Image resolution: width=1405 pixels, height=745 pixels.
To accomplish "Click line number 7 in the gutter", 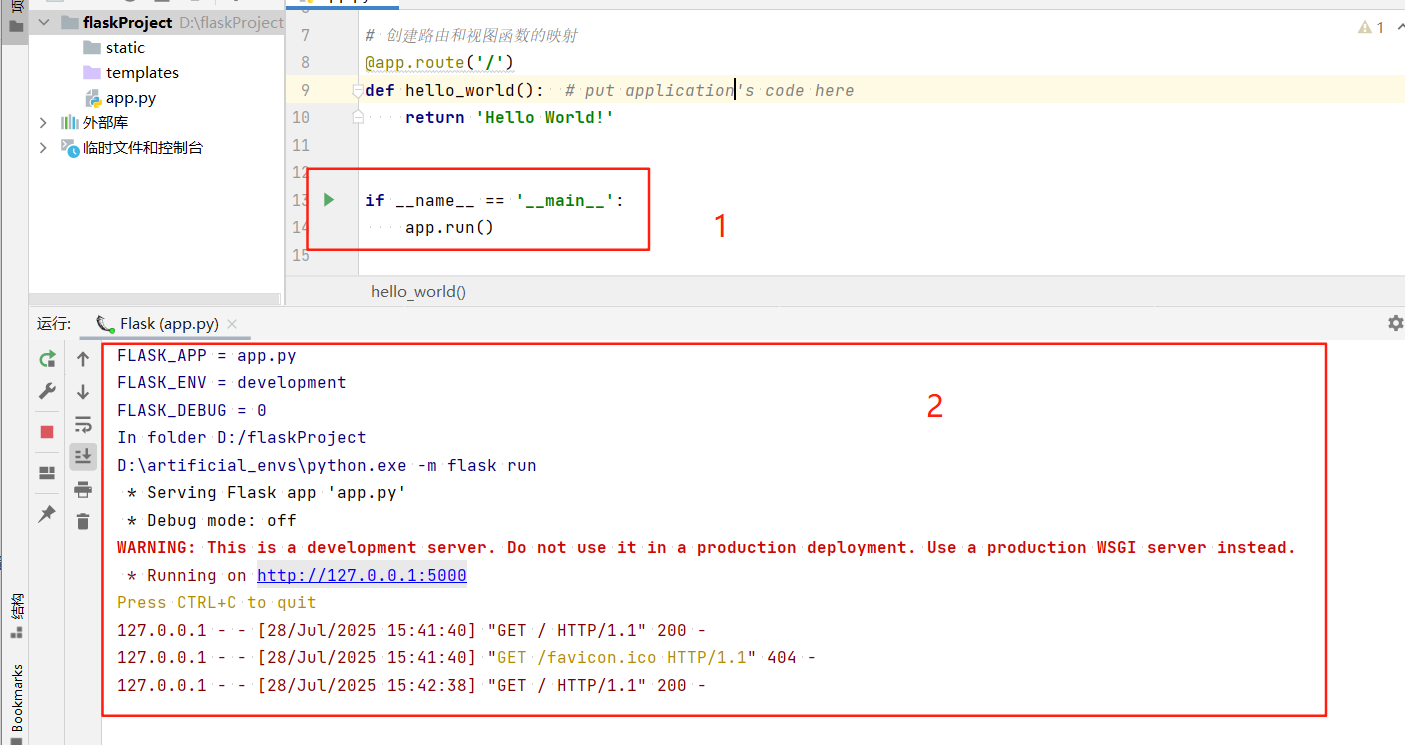I will 304,35.
